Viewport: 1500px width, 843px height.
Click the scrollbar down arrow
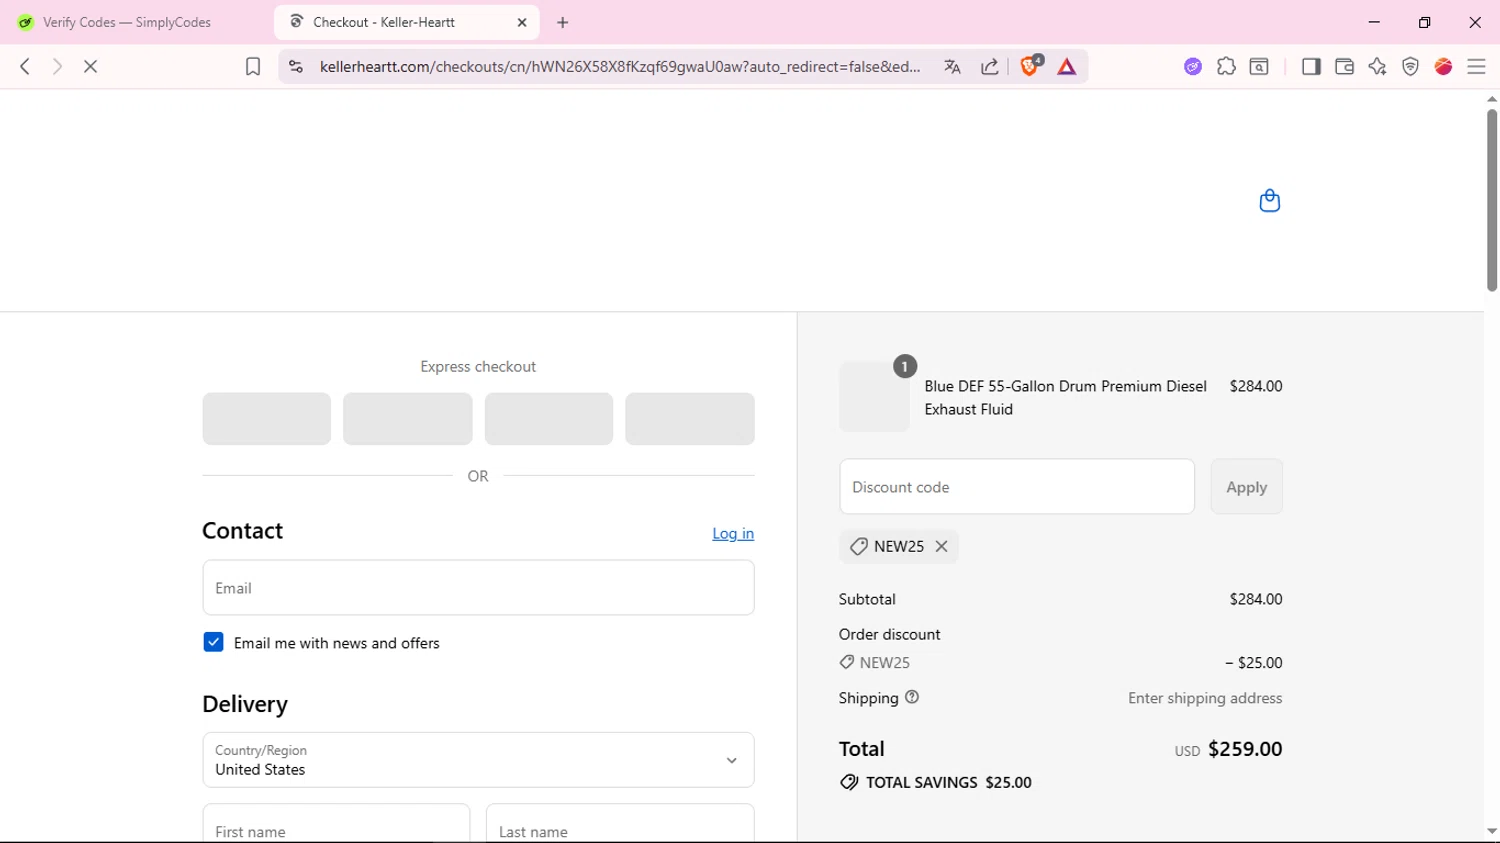pos(1491,831)
